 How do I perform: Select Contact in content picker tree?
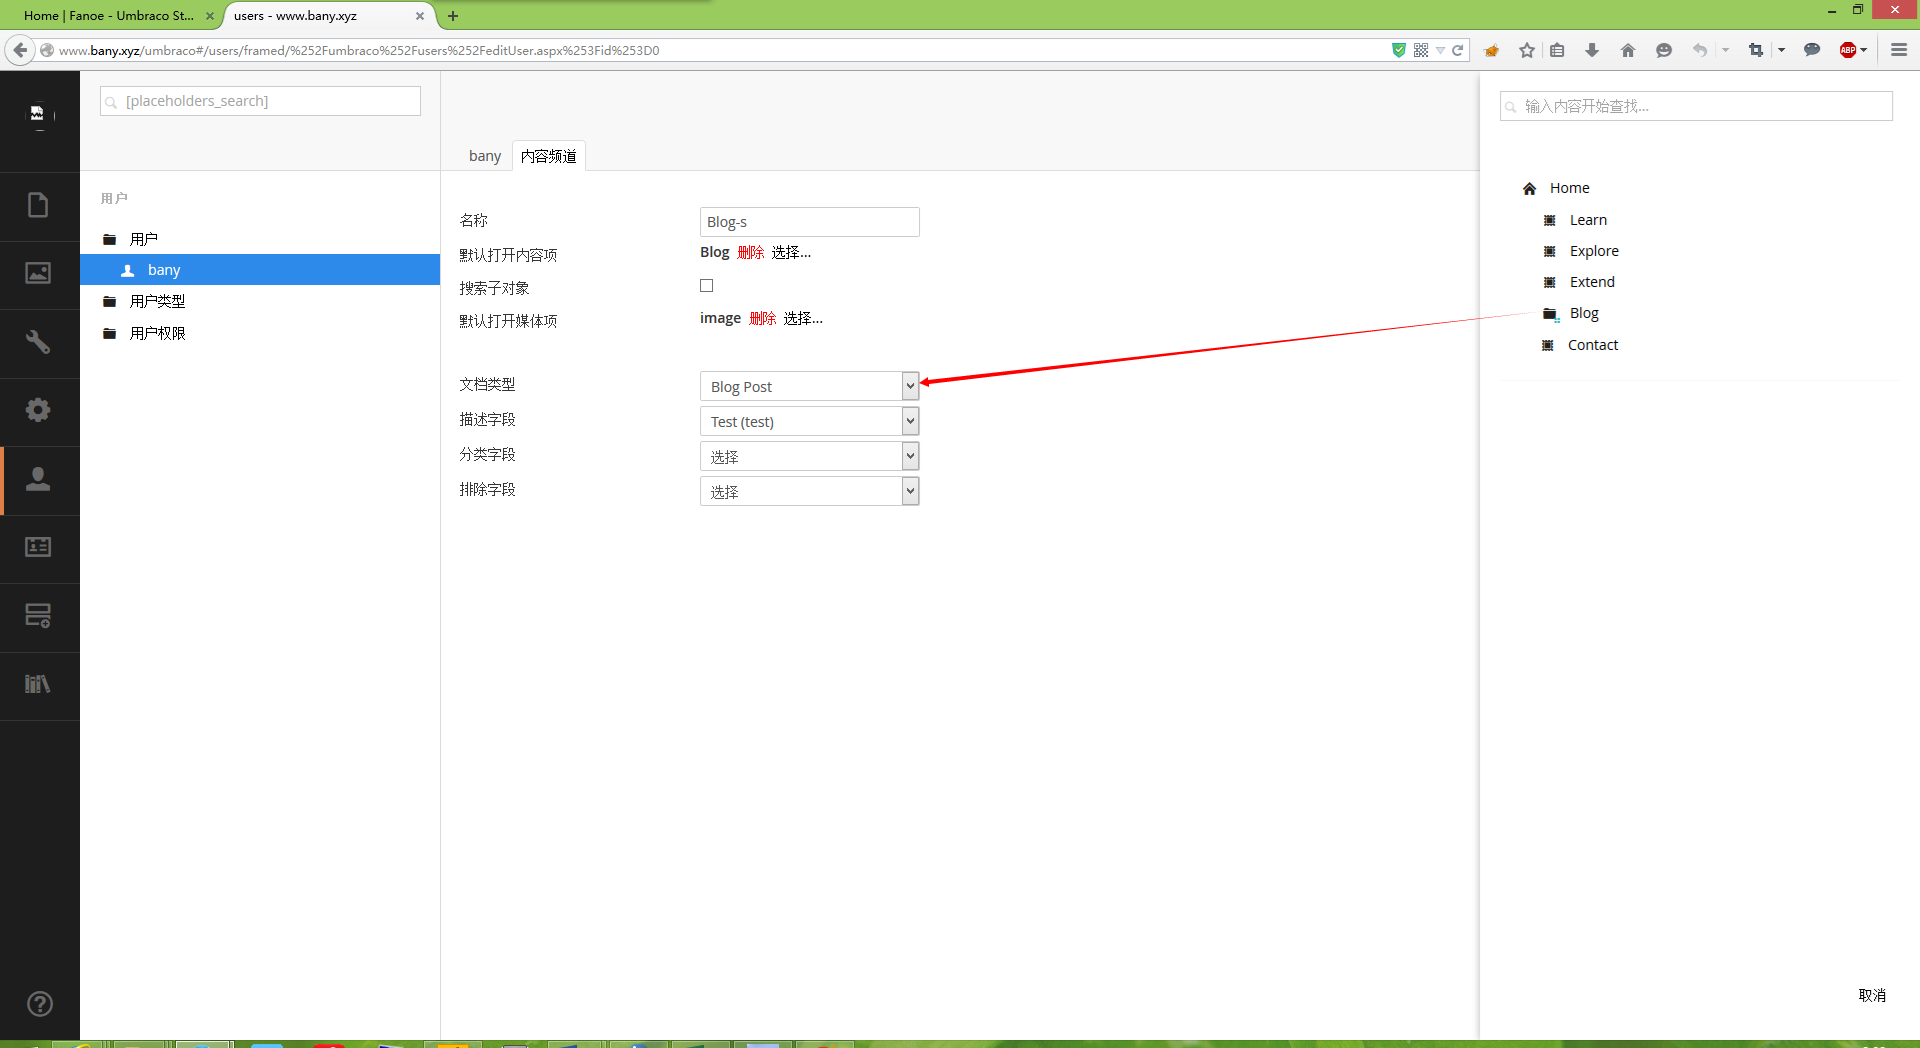coord(1593,345)
